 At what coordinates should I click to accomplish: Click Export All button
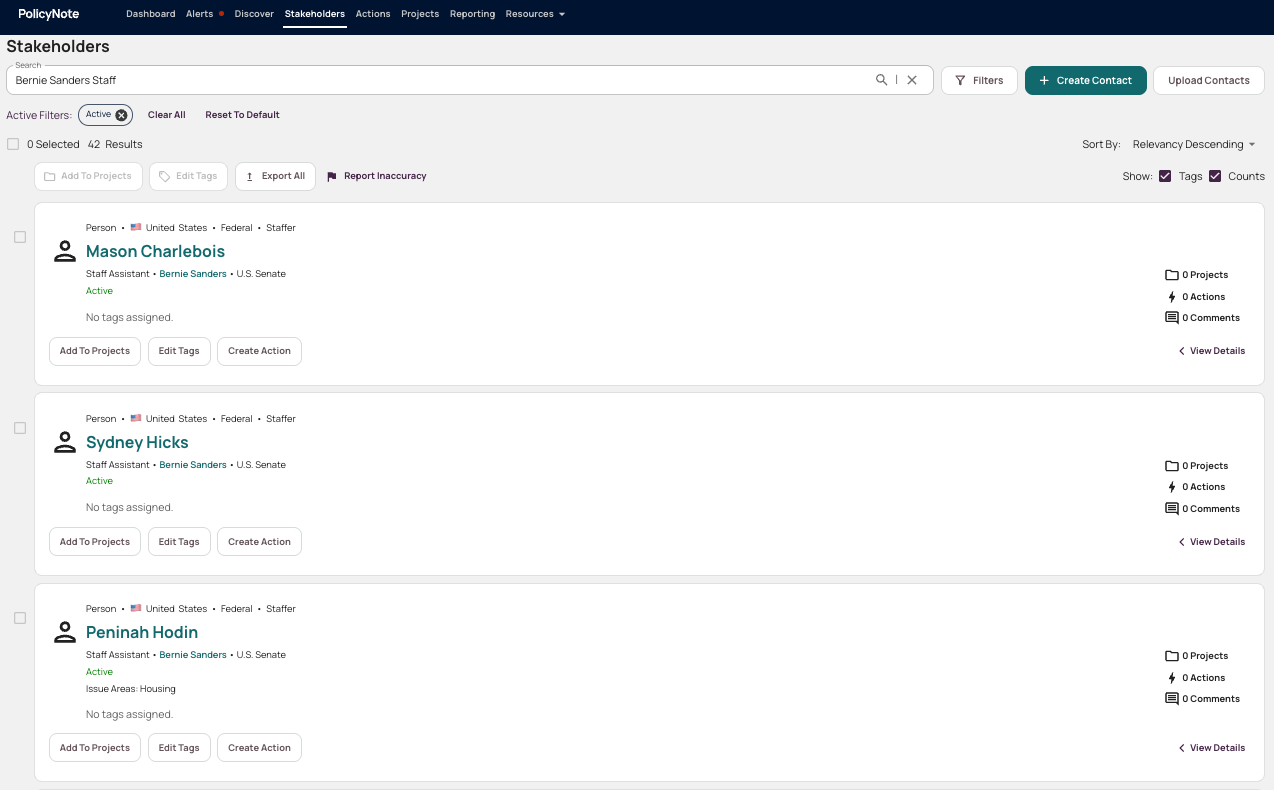point(276,176)
